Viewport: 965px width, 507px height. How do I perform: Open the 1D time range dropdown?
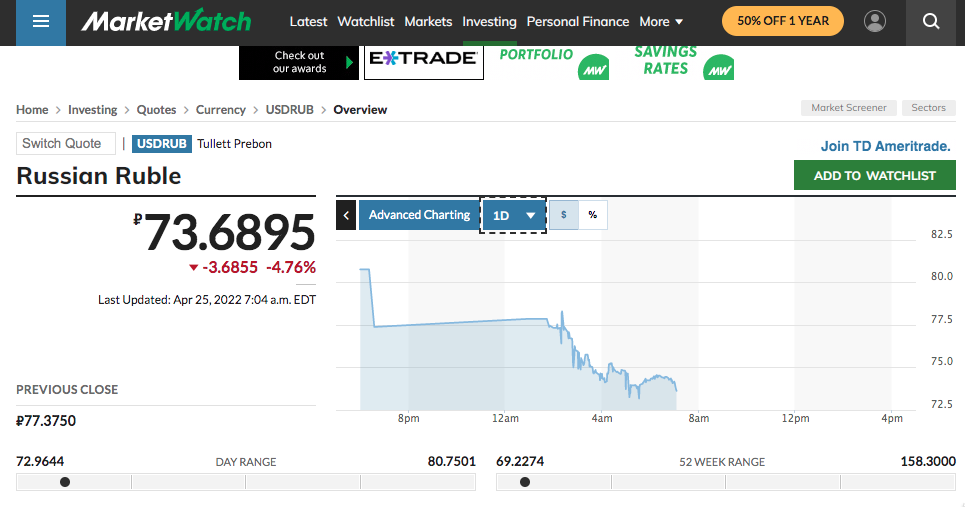pos(514,215)
